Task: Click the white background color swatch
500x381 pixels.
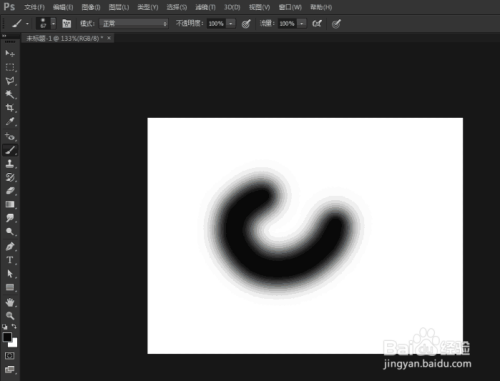Action: 14,343
